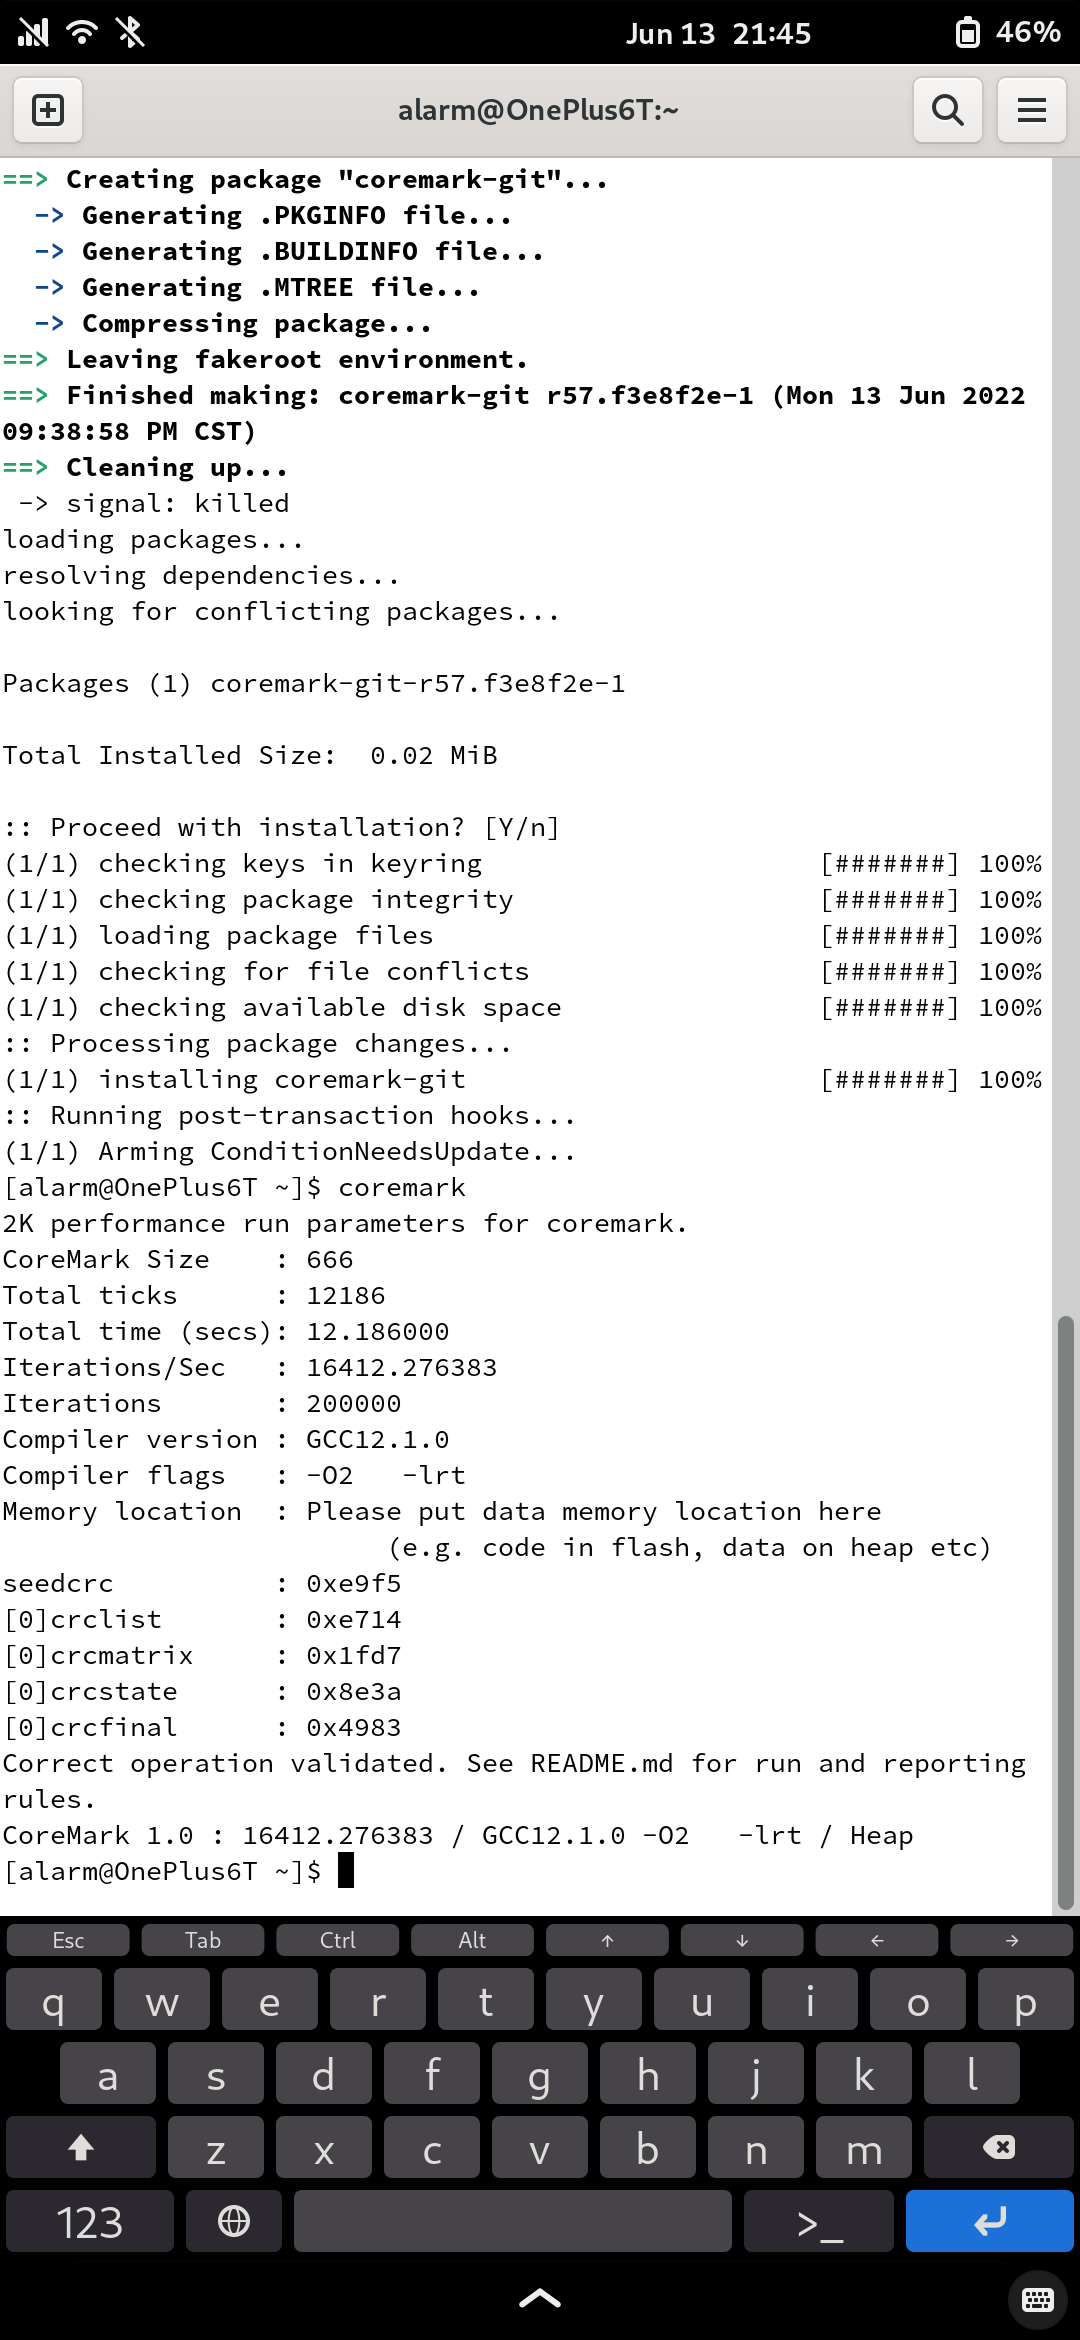Tap the Tab key
The width and height of the screenshot is (1080, 2340).
(x=203, y=1940)
